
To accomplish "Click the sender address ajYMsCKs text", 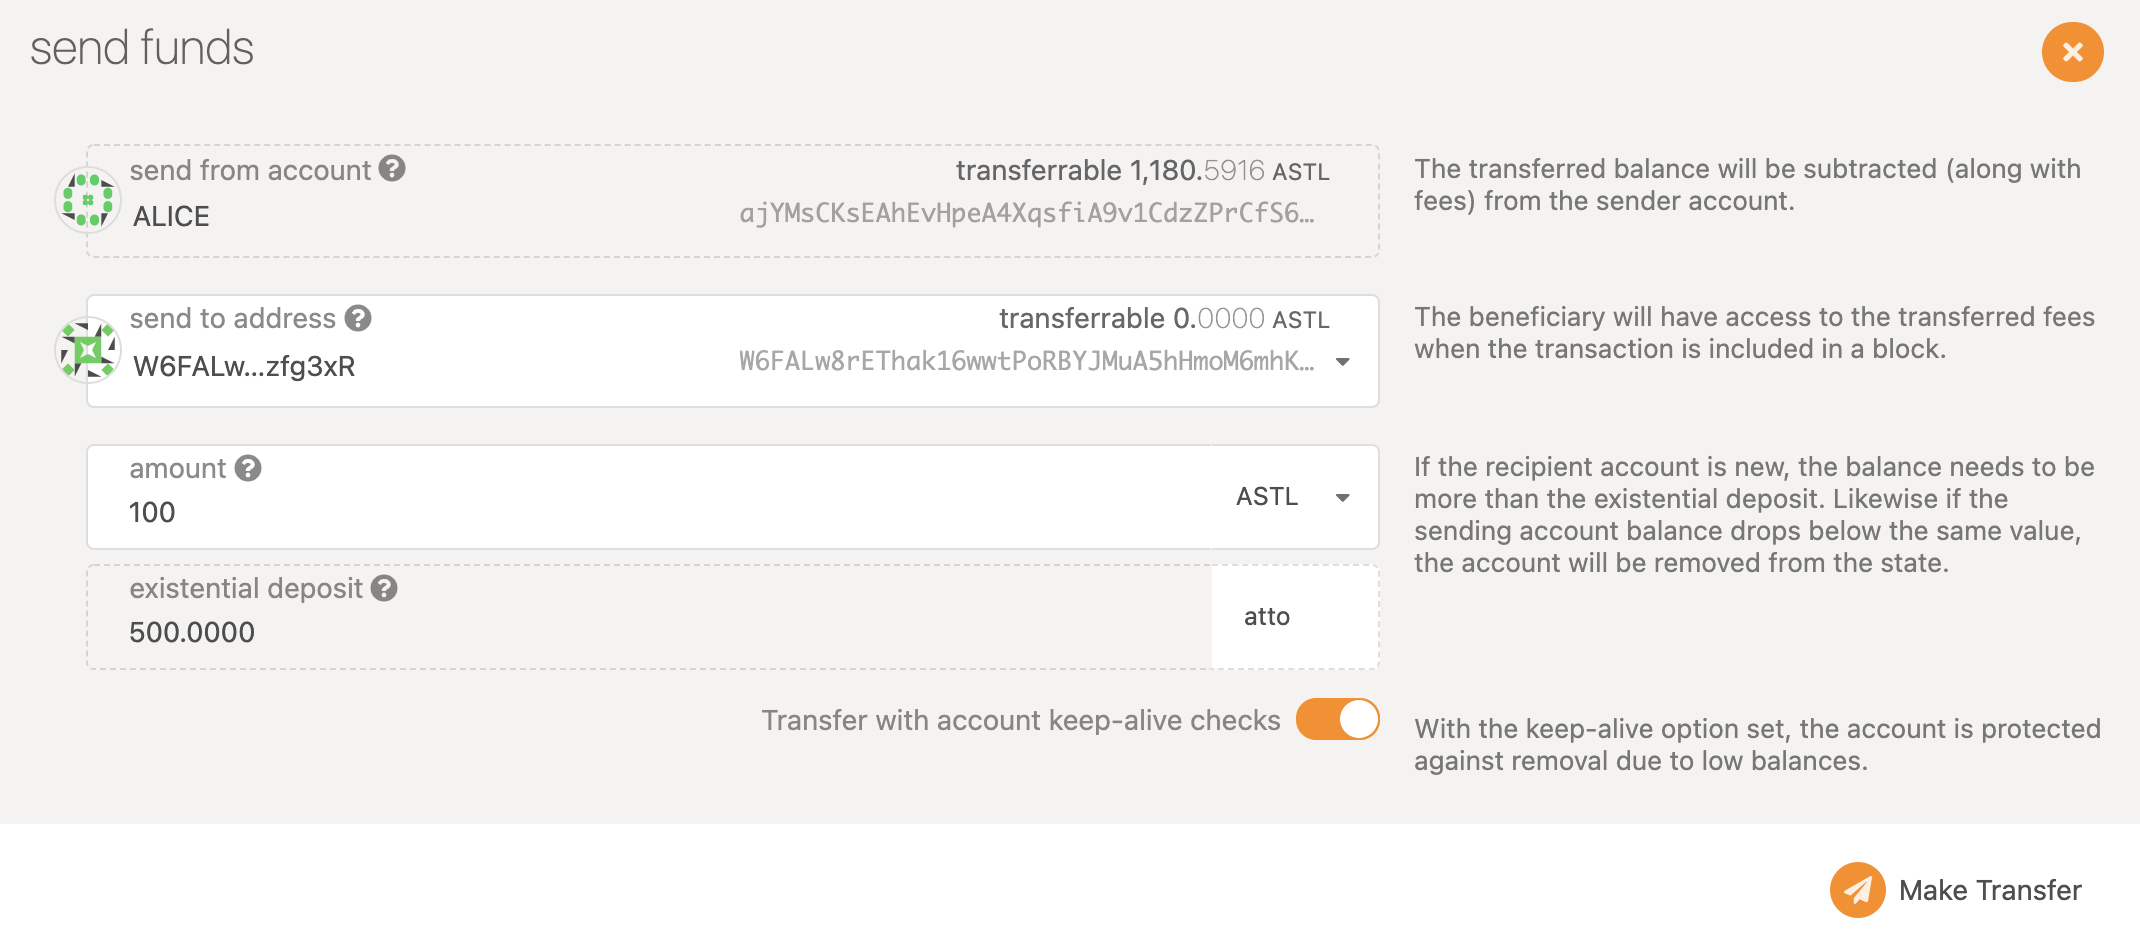I will tap(1026, 213).
